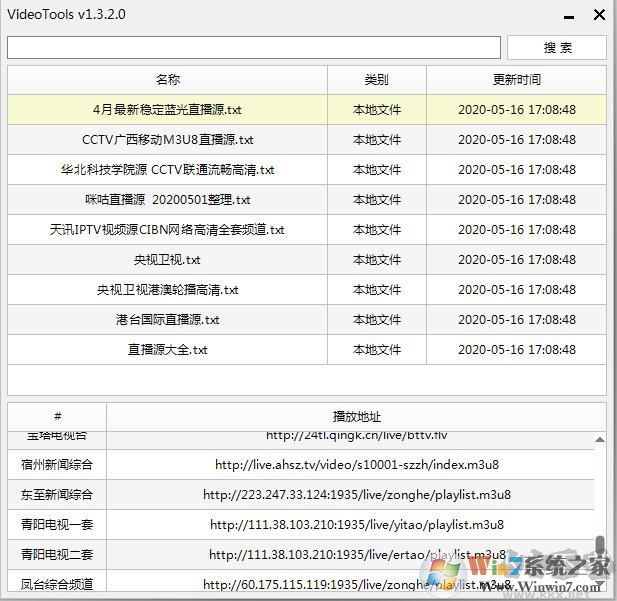Pick 港台国际直播源.txt row
Image resolution: width=617 pixels, height=601 pixels.
167,320
